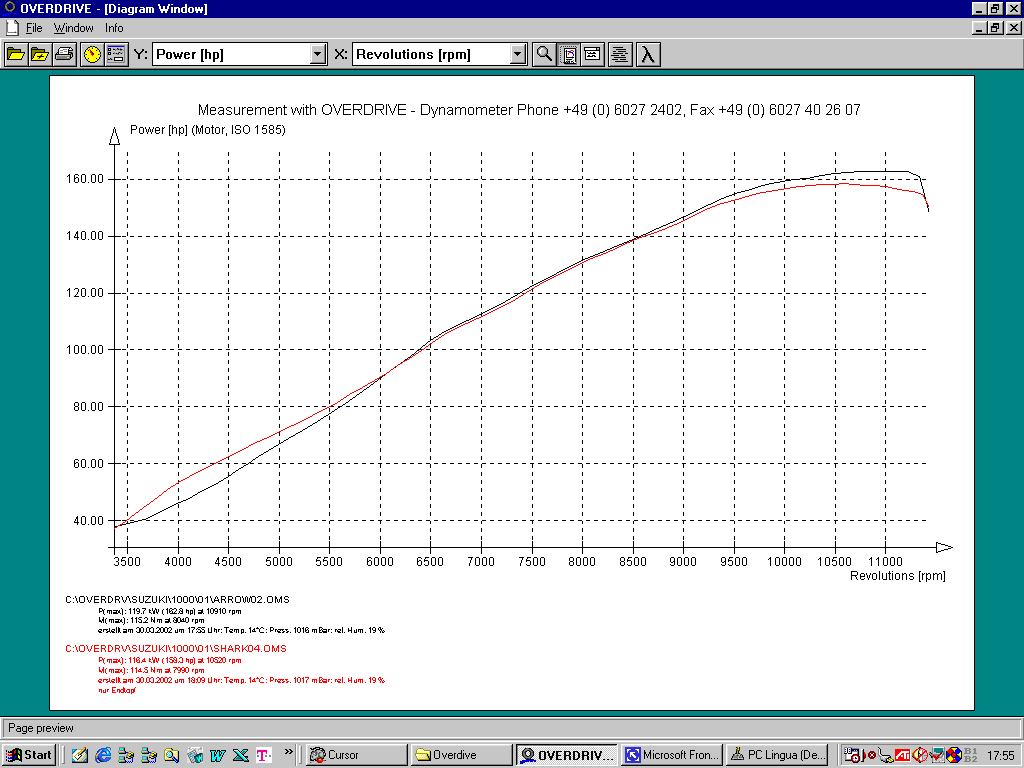The width and height of the screenshot is (1024, 768).
Task: Activate the magnifier zoom tool
Action: (544, 54)
